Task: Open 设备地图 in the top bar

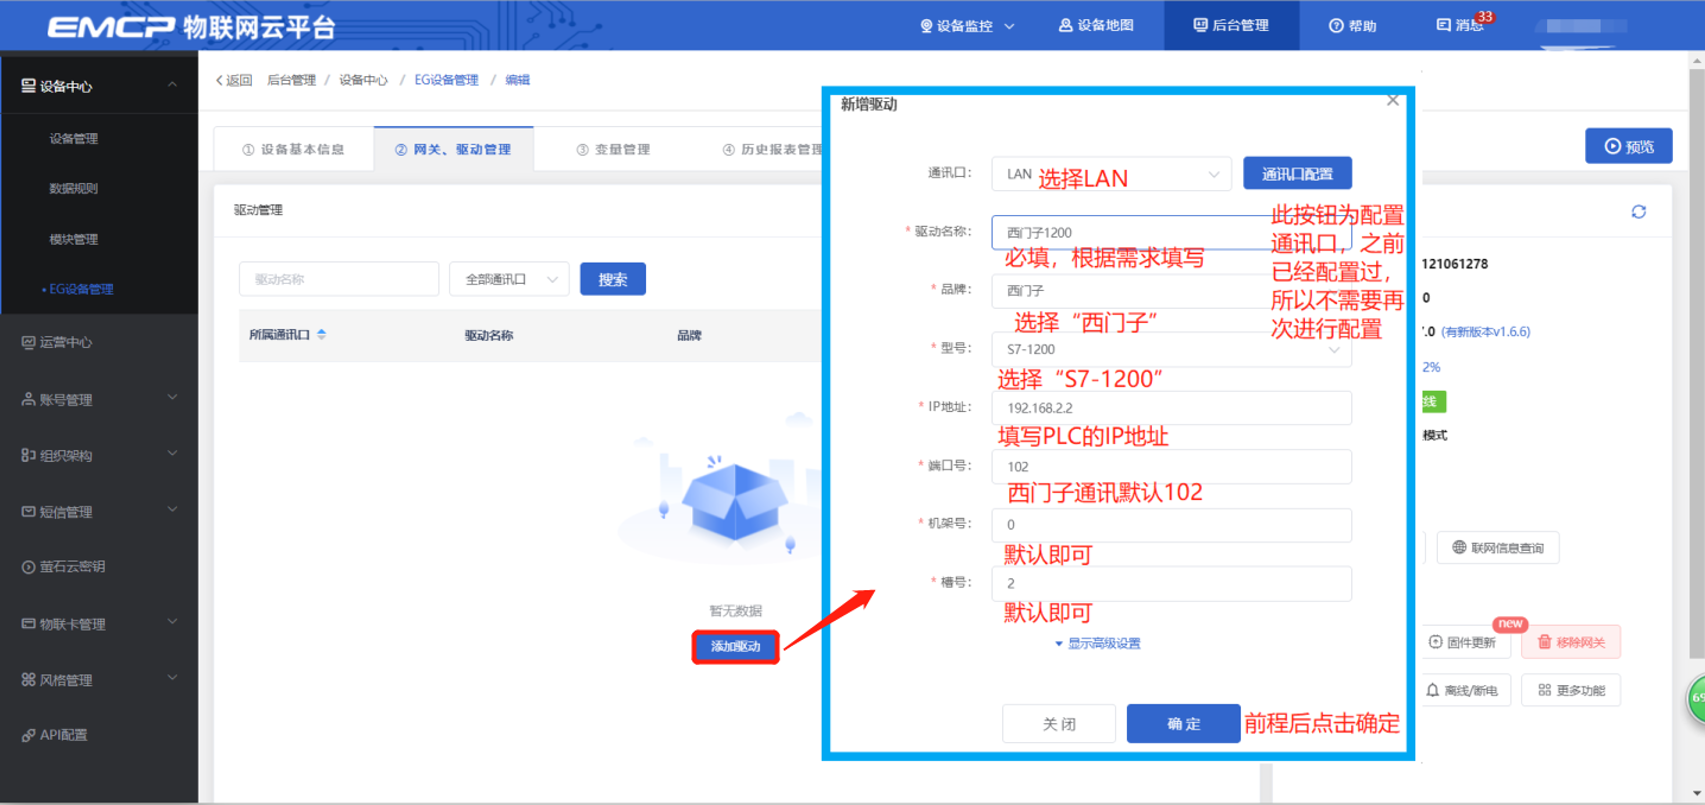Action: point(1096,25)
